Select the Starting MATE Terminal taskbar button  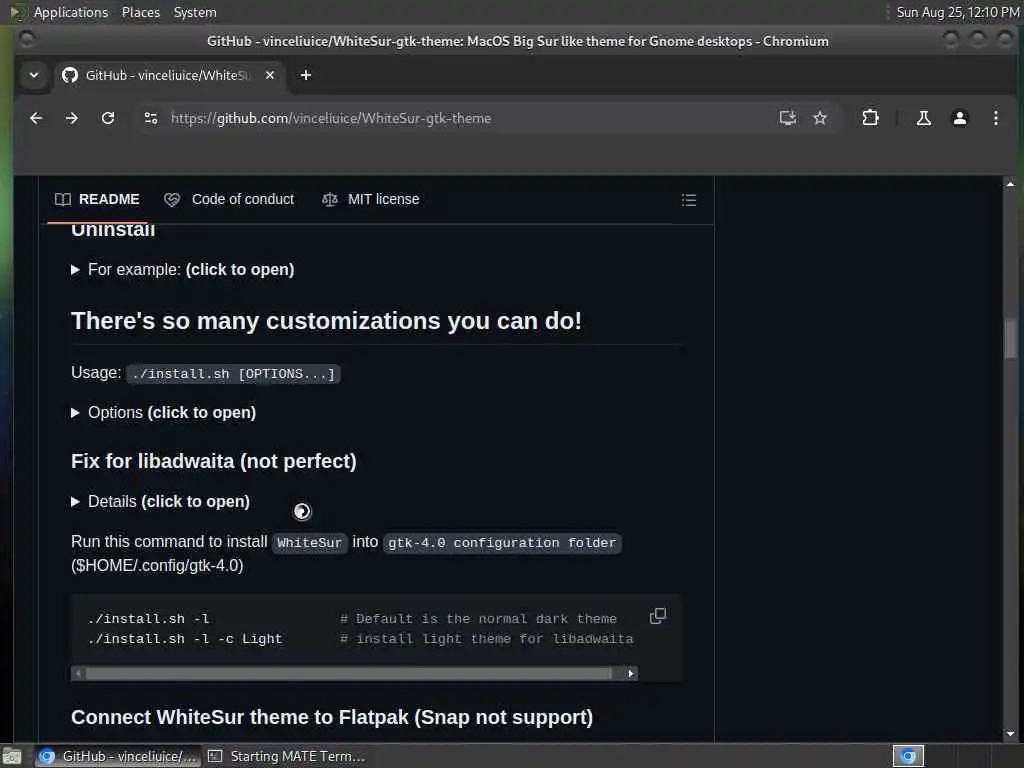coord(286,756)
